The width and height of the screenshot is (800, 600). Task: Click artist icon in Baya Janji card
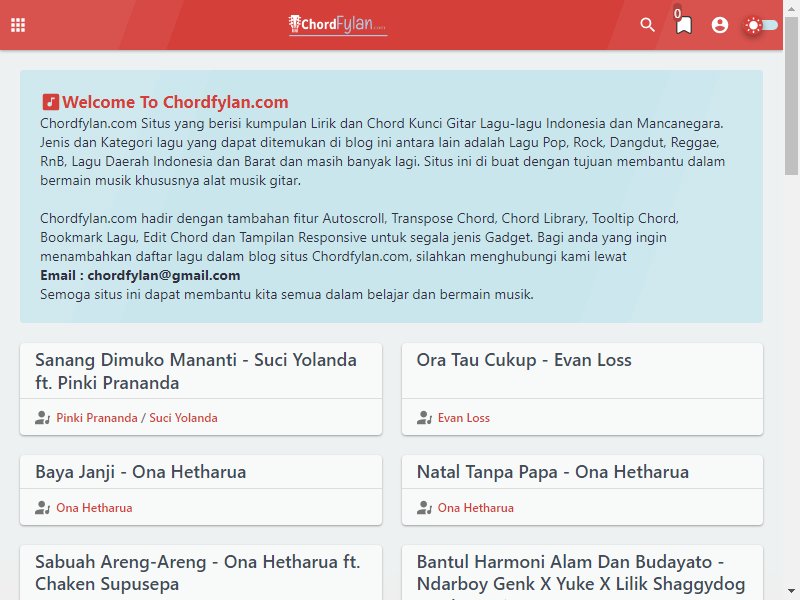tap(42, 508)
